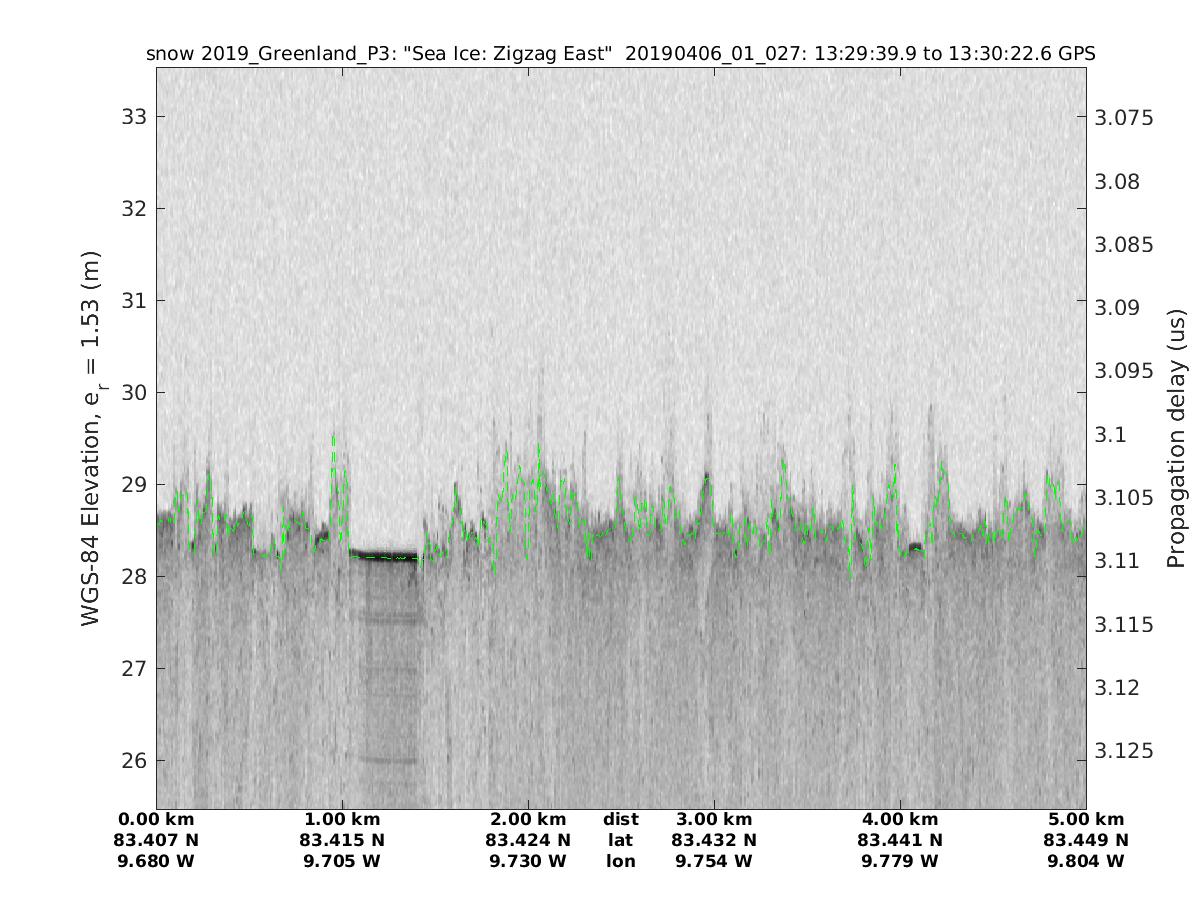1200x900 pixels.
Task: Click the 0.00 km distance tick label
Action: (156, 819)
